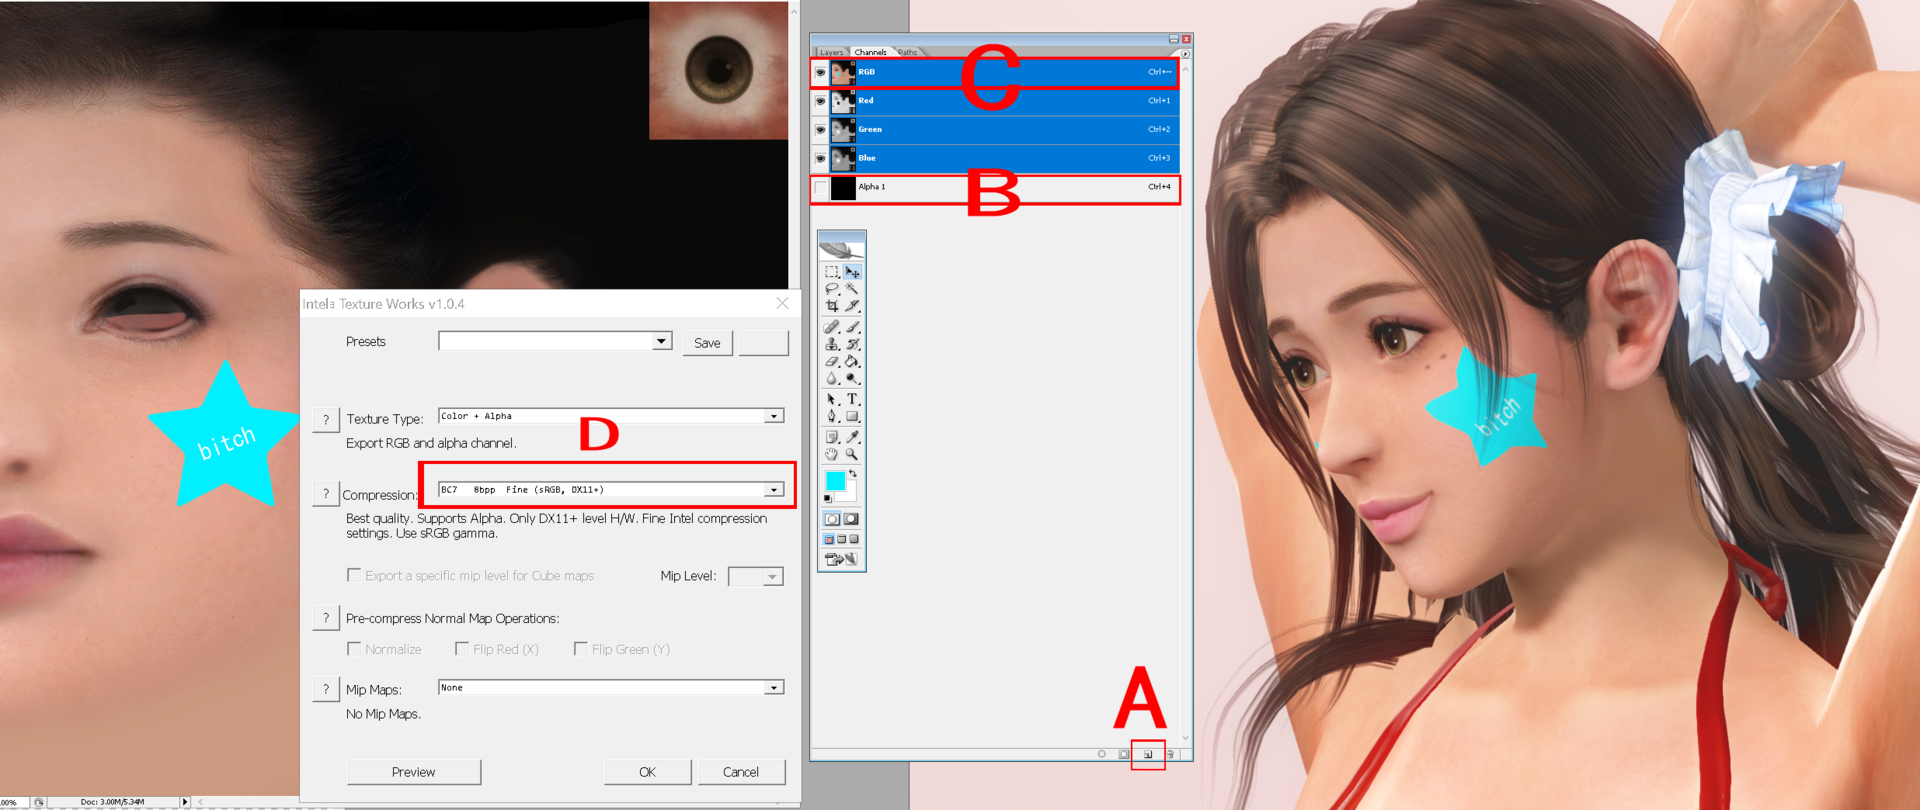Select the Pen tool

(x=832, y=416)
